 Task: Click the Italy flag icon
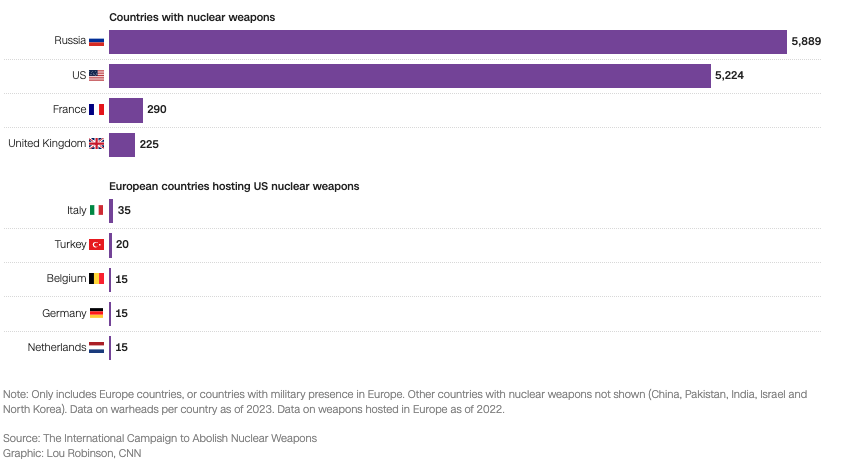[x=96, y=210]
